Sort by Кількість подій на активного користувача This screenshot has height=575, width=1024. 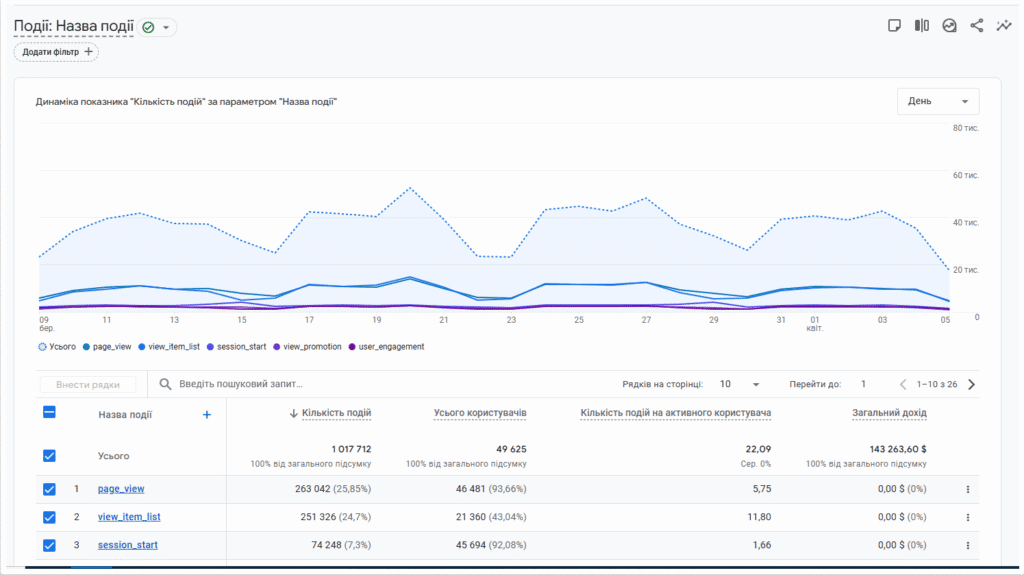click(x=676, y=413)
